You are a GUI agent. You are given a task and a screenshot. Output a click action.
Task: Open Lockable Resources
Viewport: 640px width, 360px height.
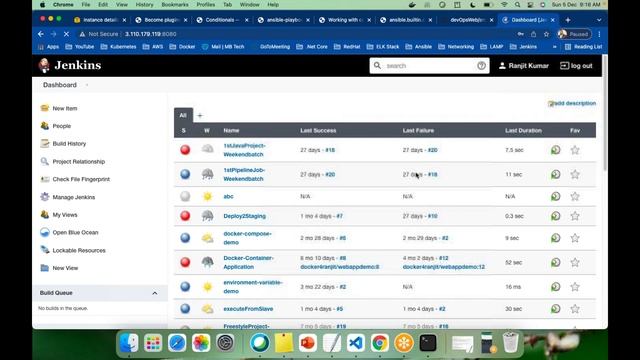tap(79, 250)
